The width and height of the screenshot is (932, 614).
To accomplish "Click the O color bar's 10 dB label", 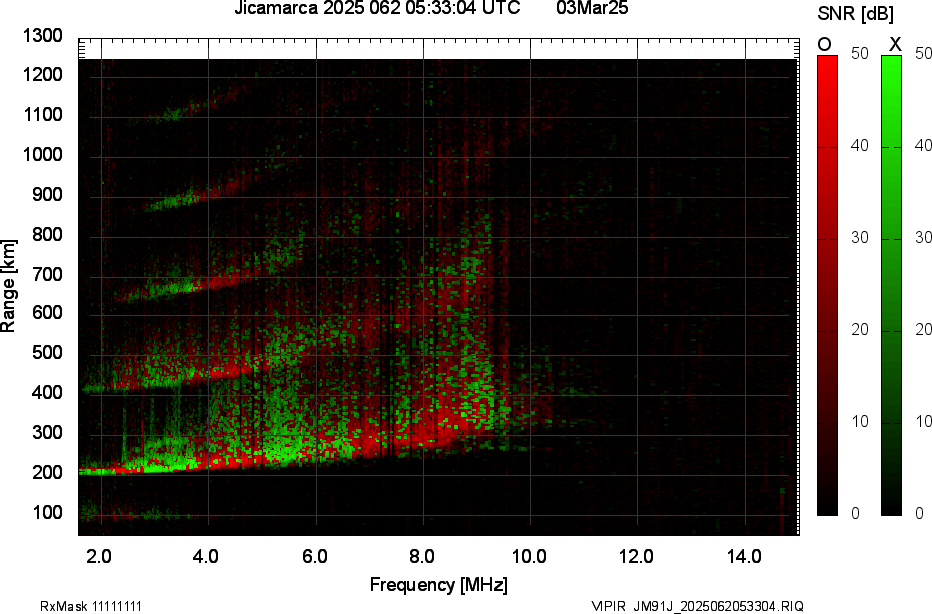I will 860,422.
